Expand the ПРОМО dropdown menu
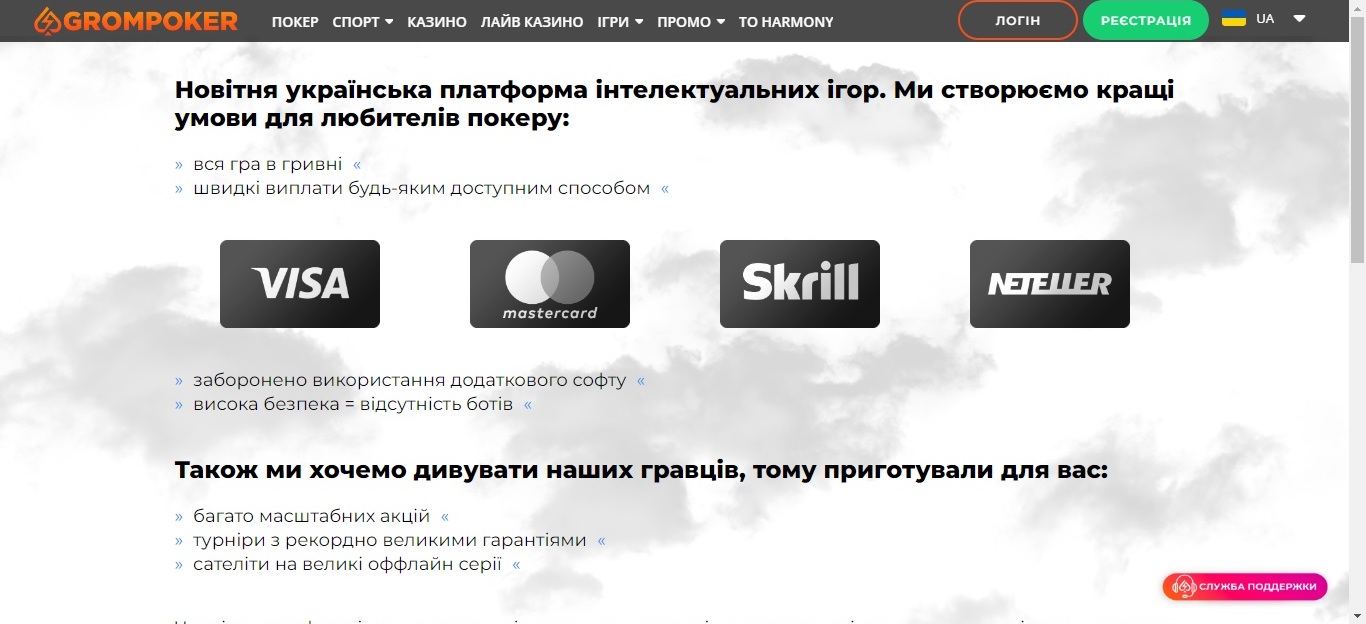This screenshot has height=624, width=1366. click(691, 21)
